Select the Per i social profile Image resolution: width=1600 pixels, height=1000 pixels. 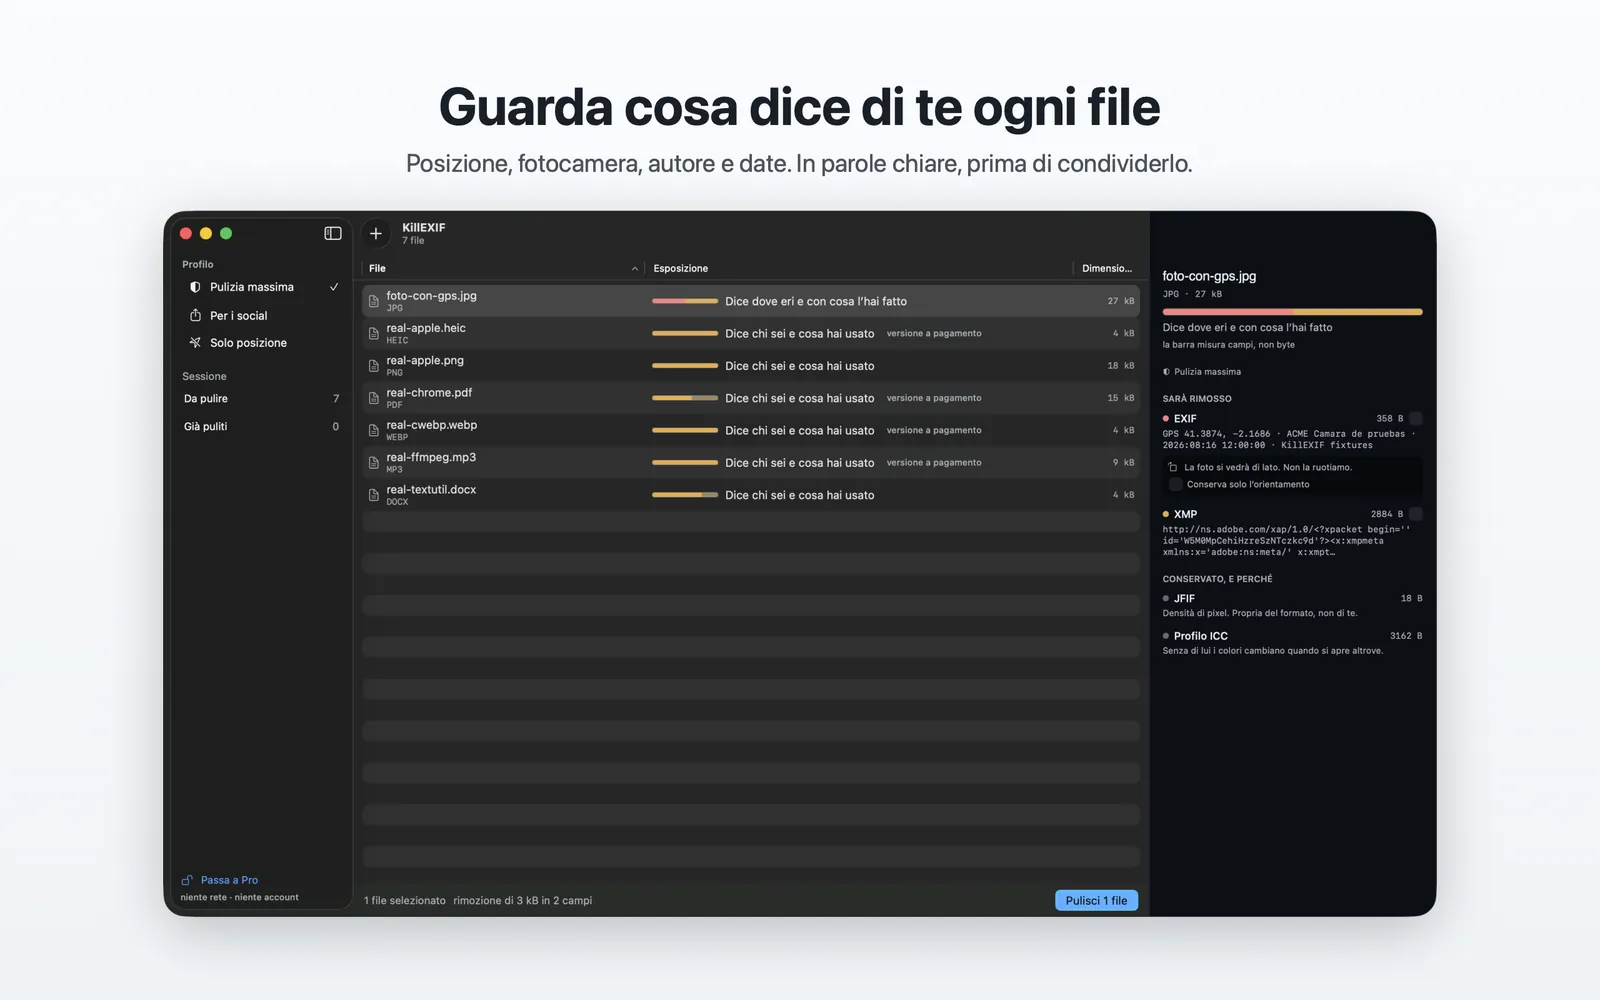(261, 315)
